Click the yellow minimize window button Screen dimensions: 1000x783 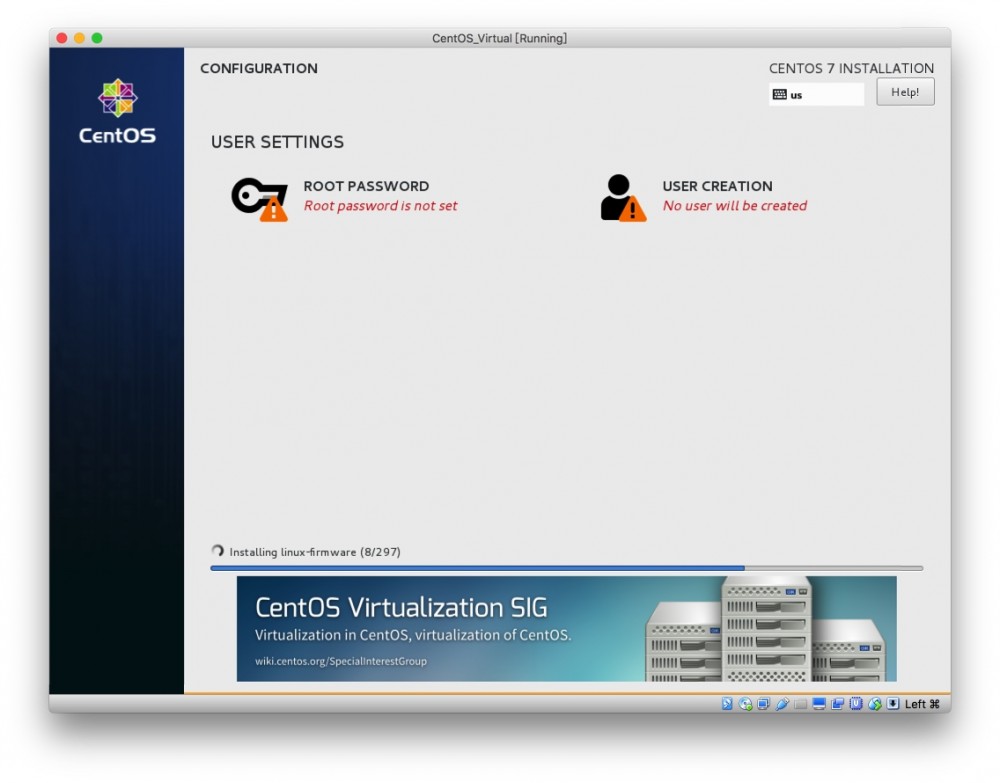click(x=79, y=38)
